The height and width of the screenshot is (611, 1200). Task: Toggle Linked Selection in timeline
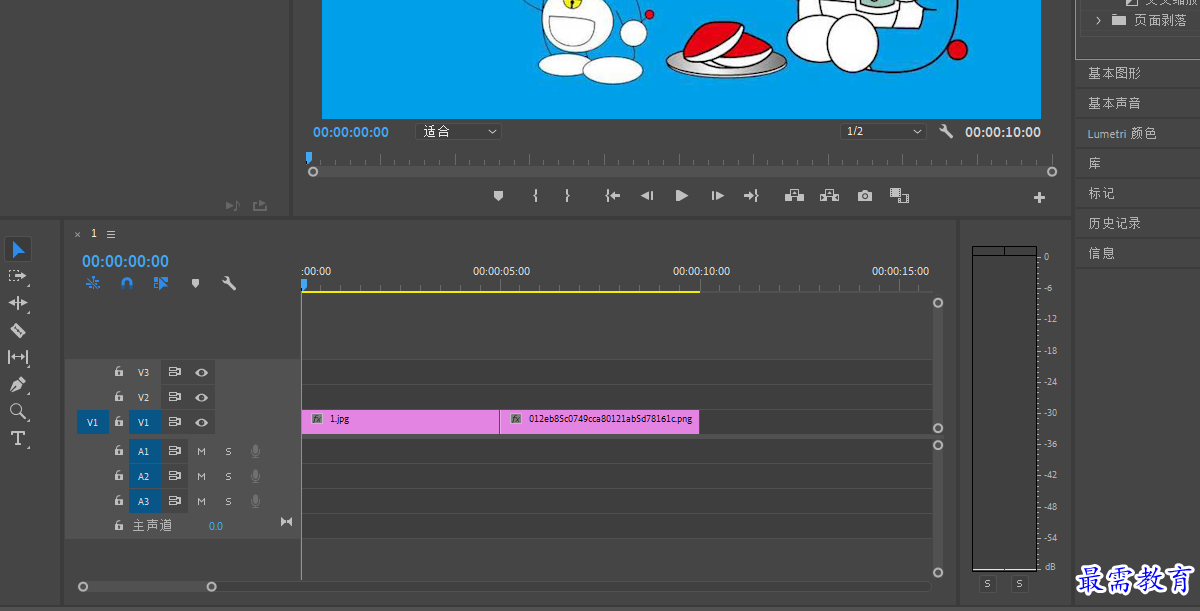click(161, 283)
